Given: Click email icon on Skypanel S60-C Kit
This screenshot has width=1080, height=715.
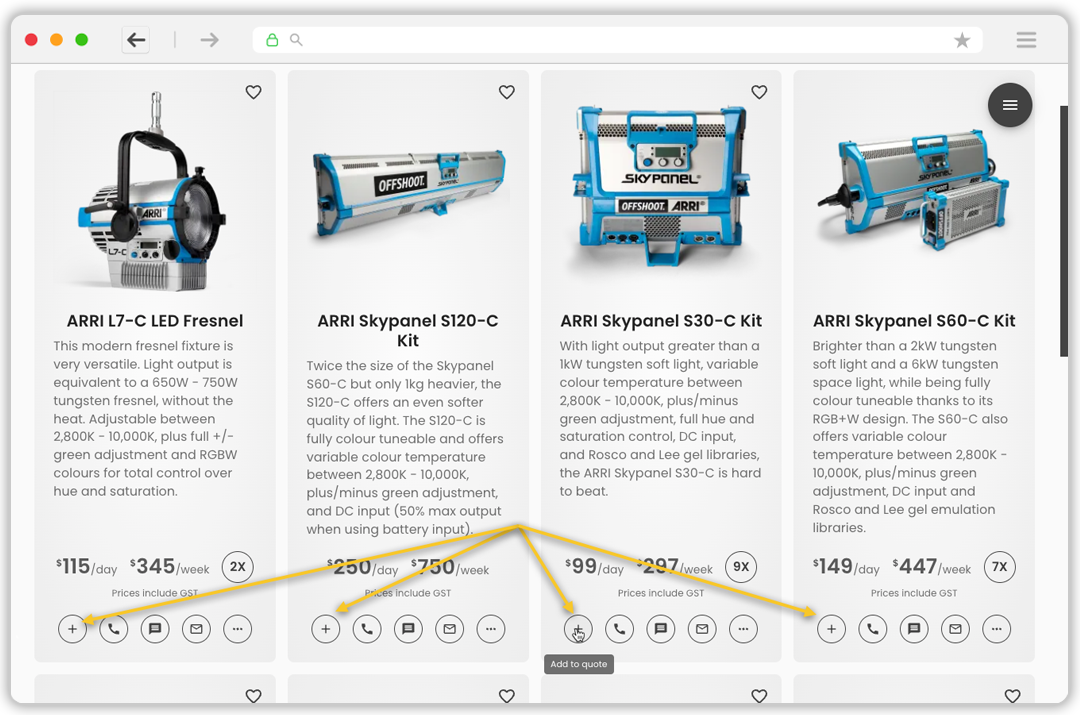Looking at the screenshot, I should [955, 629].
